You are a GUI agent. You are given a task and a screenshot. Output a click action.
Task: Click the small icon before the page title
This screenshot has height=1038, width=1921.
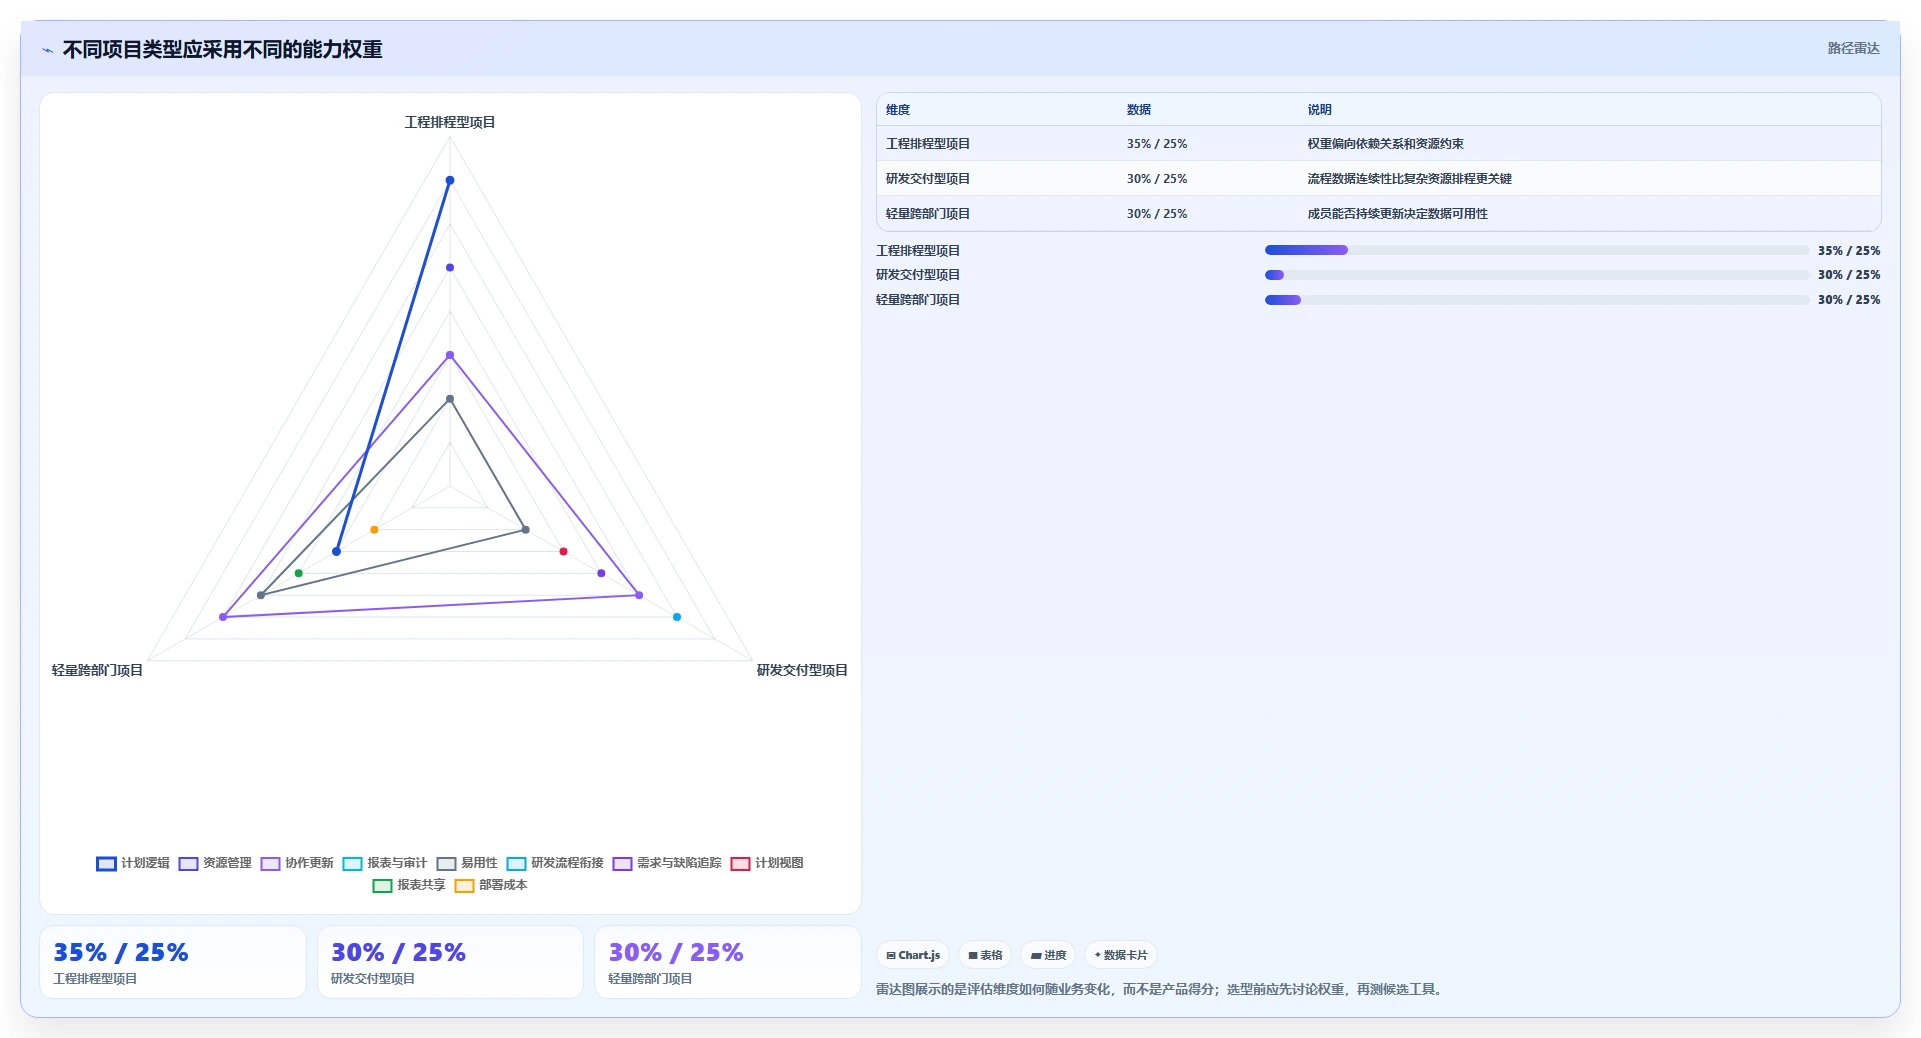(x=47, y=50)
